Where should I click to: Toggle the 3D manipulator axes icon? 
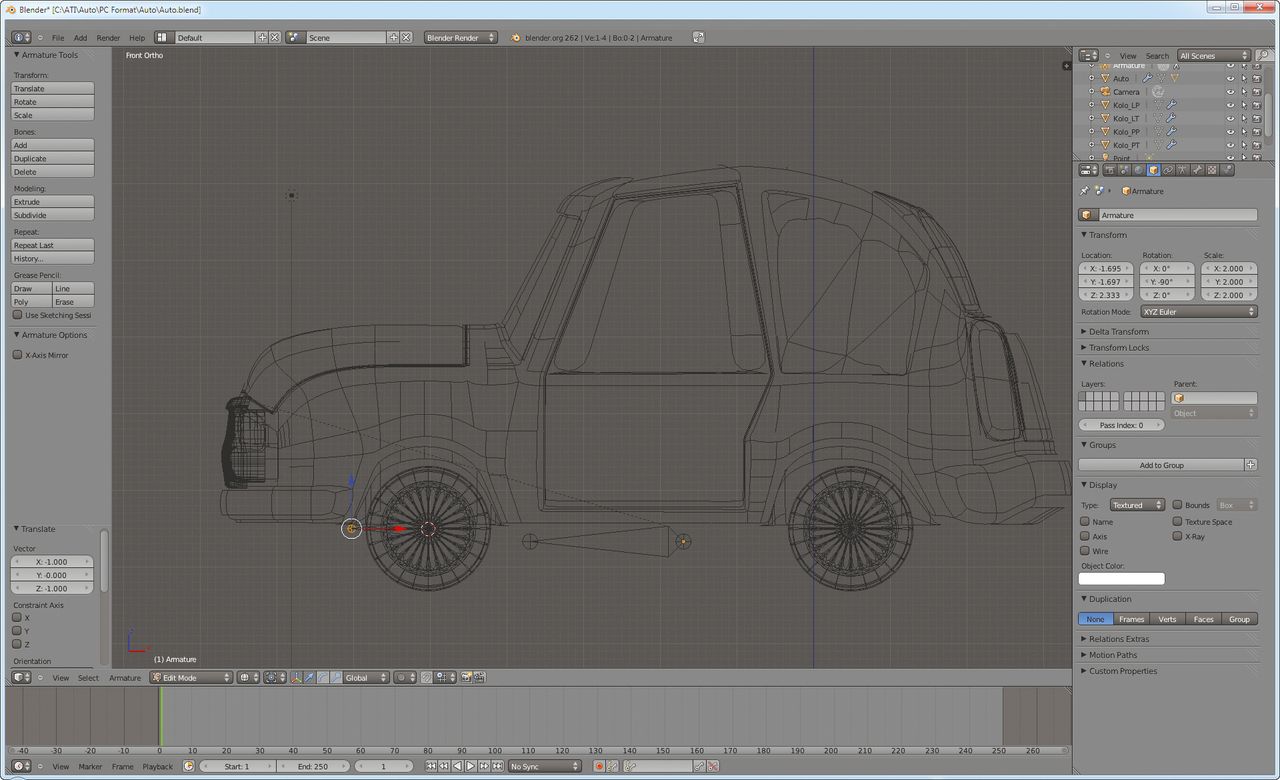(296, 677)
